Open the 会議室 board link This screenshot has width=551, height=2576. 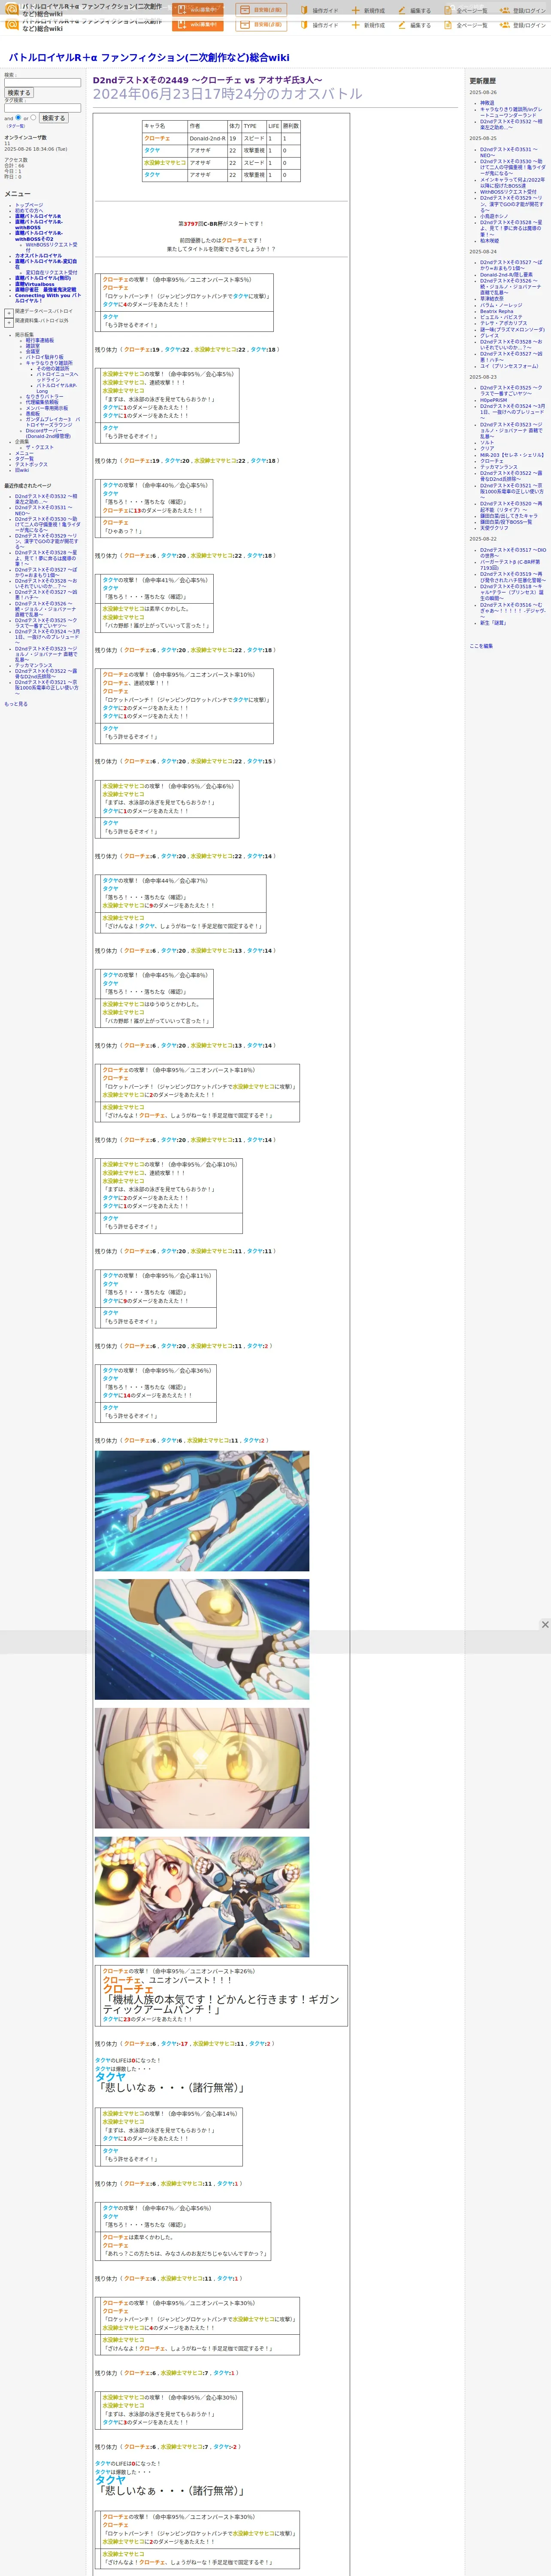(x=33, y=351)
